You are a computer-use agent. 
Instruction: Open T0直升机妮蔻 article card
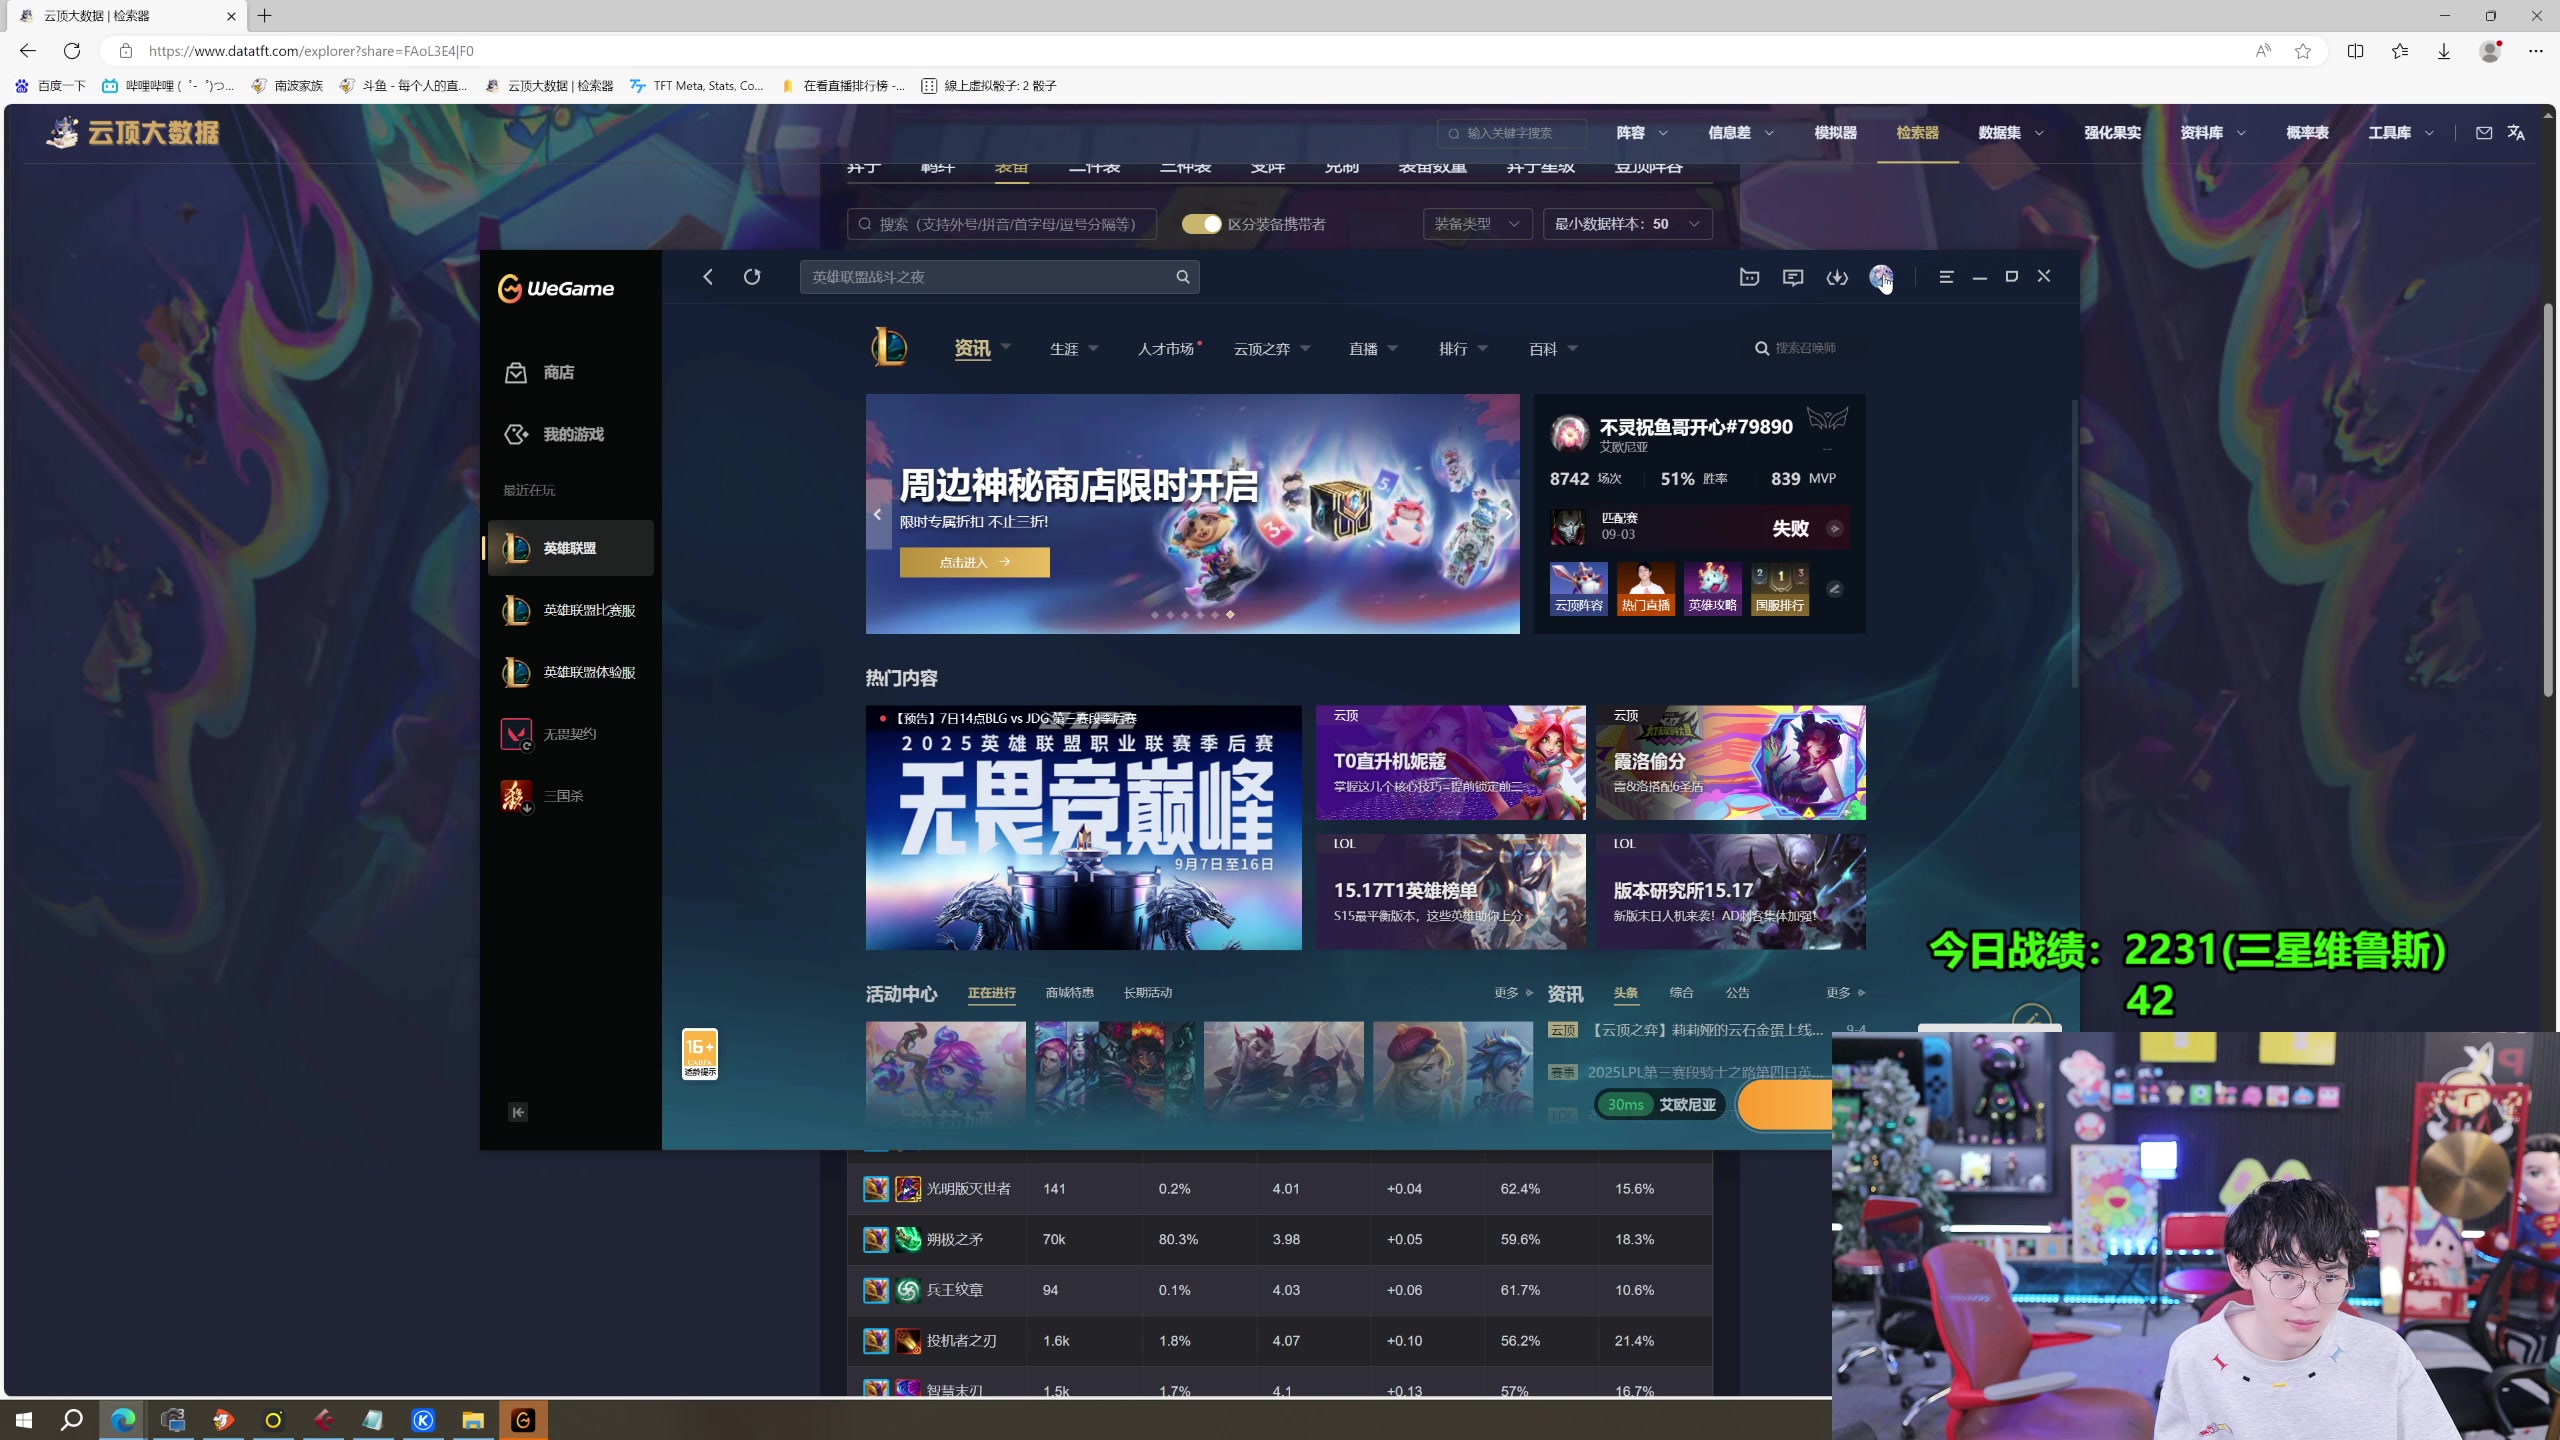tap(1451, 763)
